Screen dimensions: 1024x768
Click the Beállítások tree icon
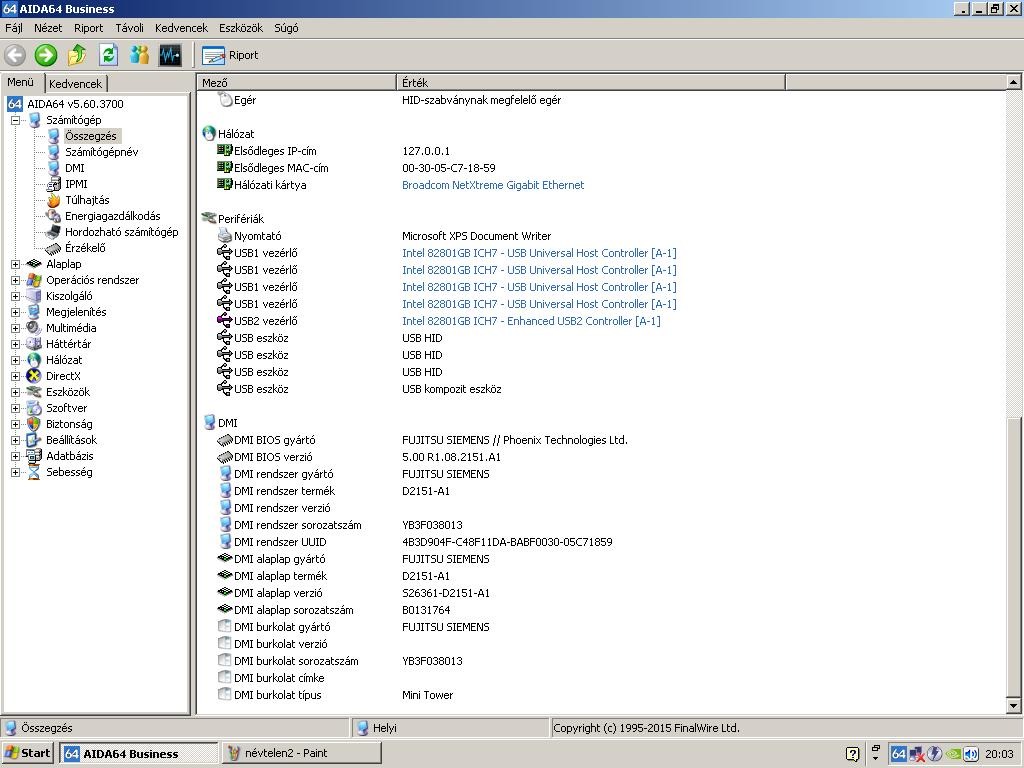click(34, 440)
